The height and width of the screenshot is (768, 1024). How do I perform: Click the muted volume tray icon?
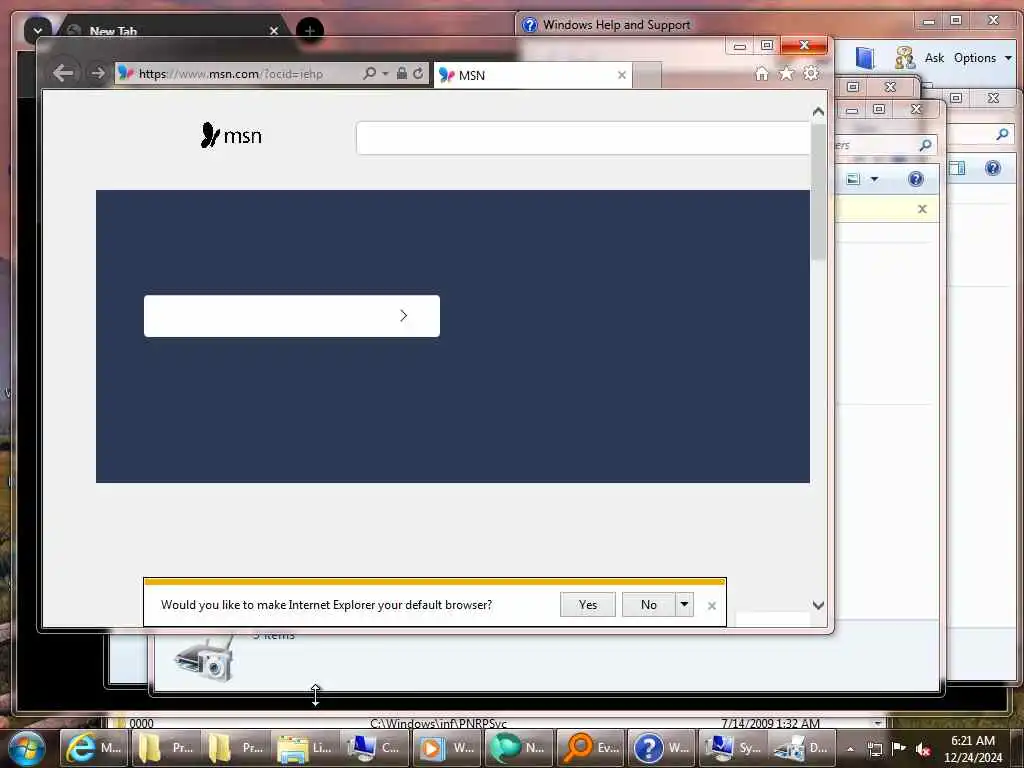tap(923, 749)
